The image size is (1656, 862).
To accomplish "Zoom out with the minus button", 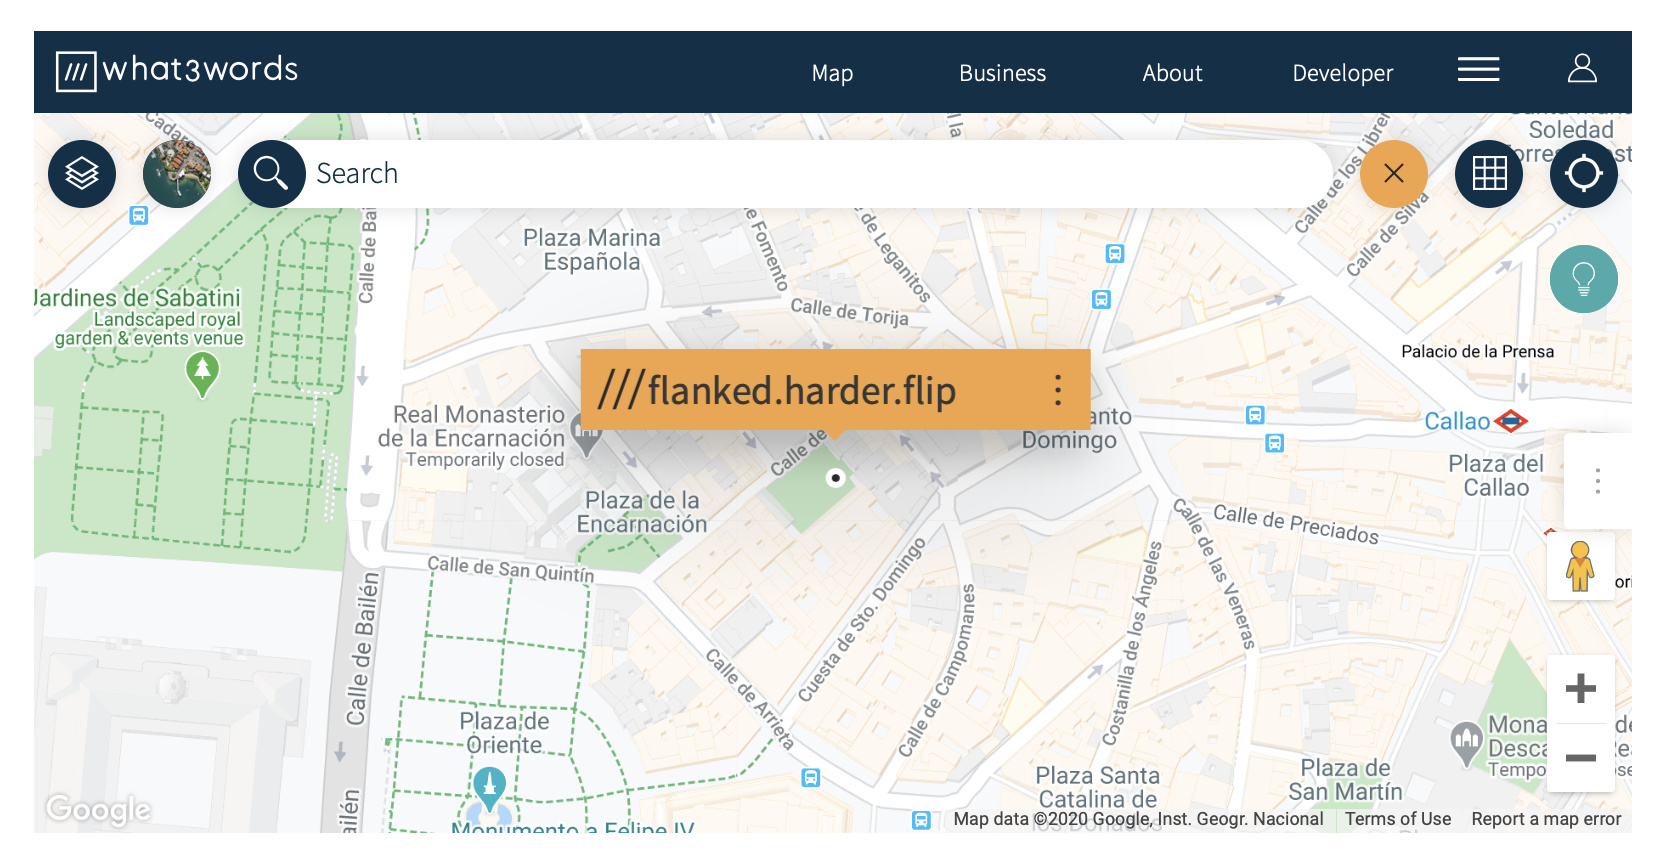I will pyautogui.click(x=1581, y=758).
